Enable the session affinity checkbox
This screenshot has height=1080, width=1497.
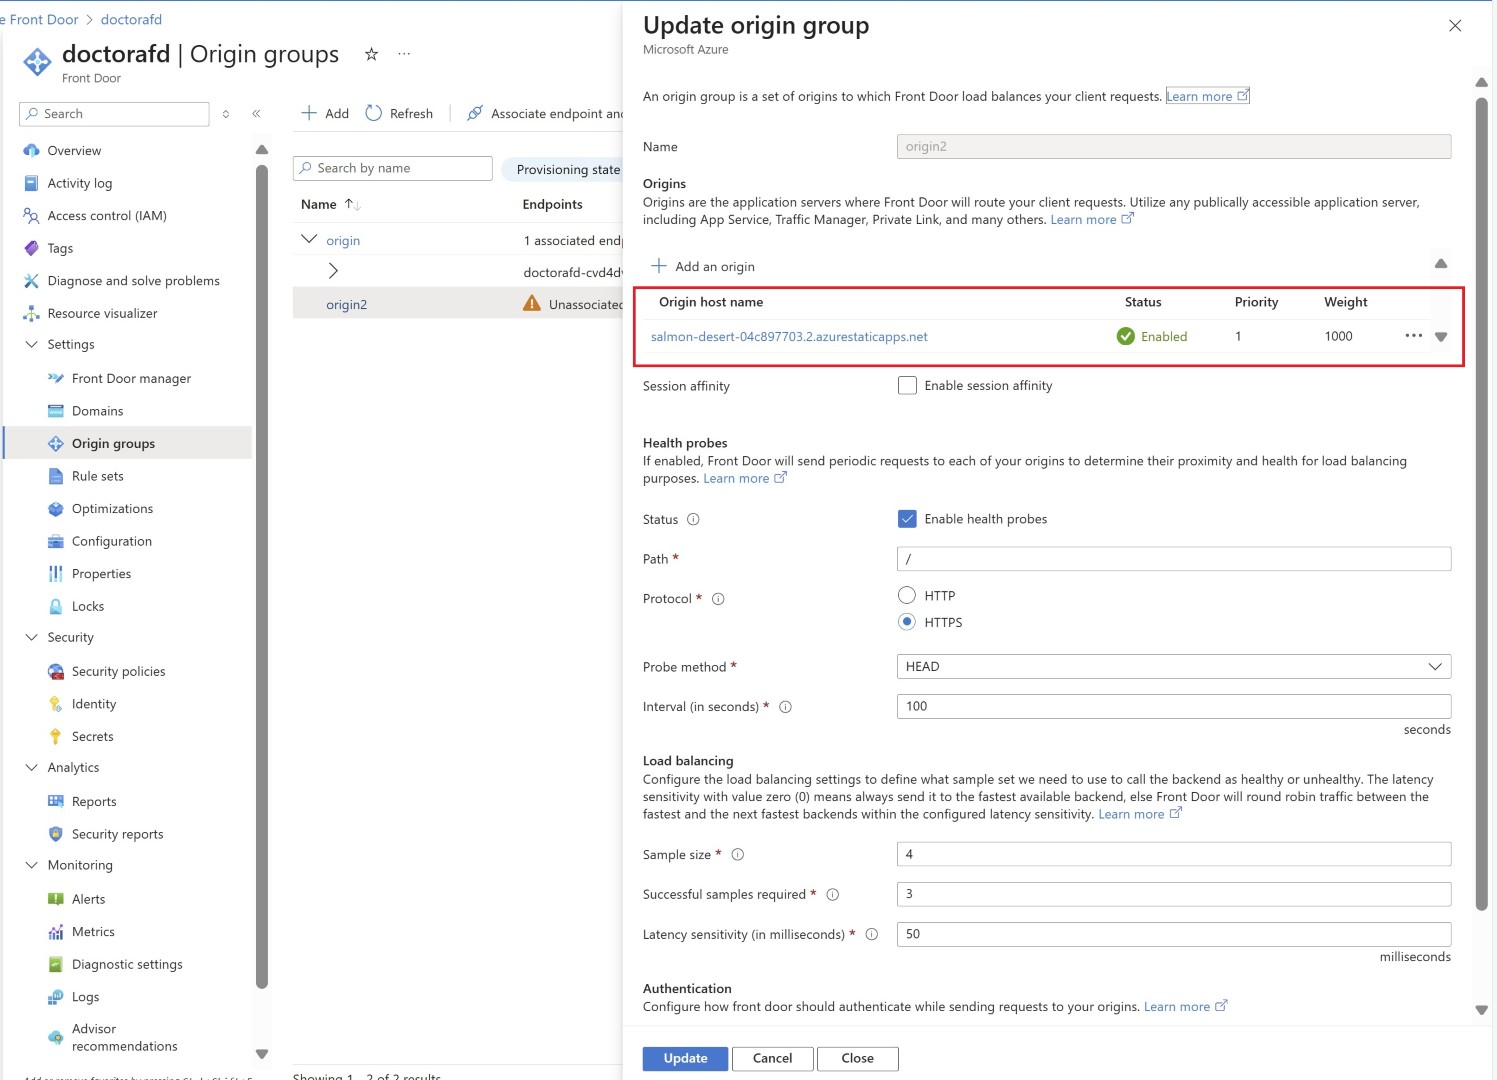point(907,386)
